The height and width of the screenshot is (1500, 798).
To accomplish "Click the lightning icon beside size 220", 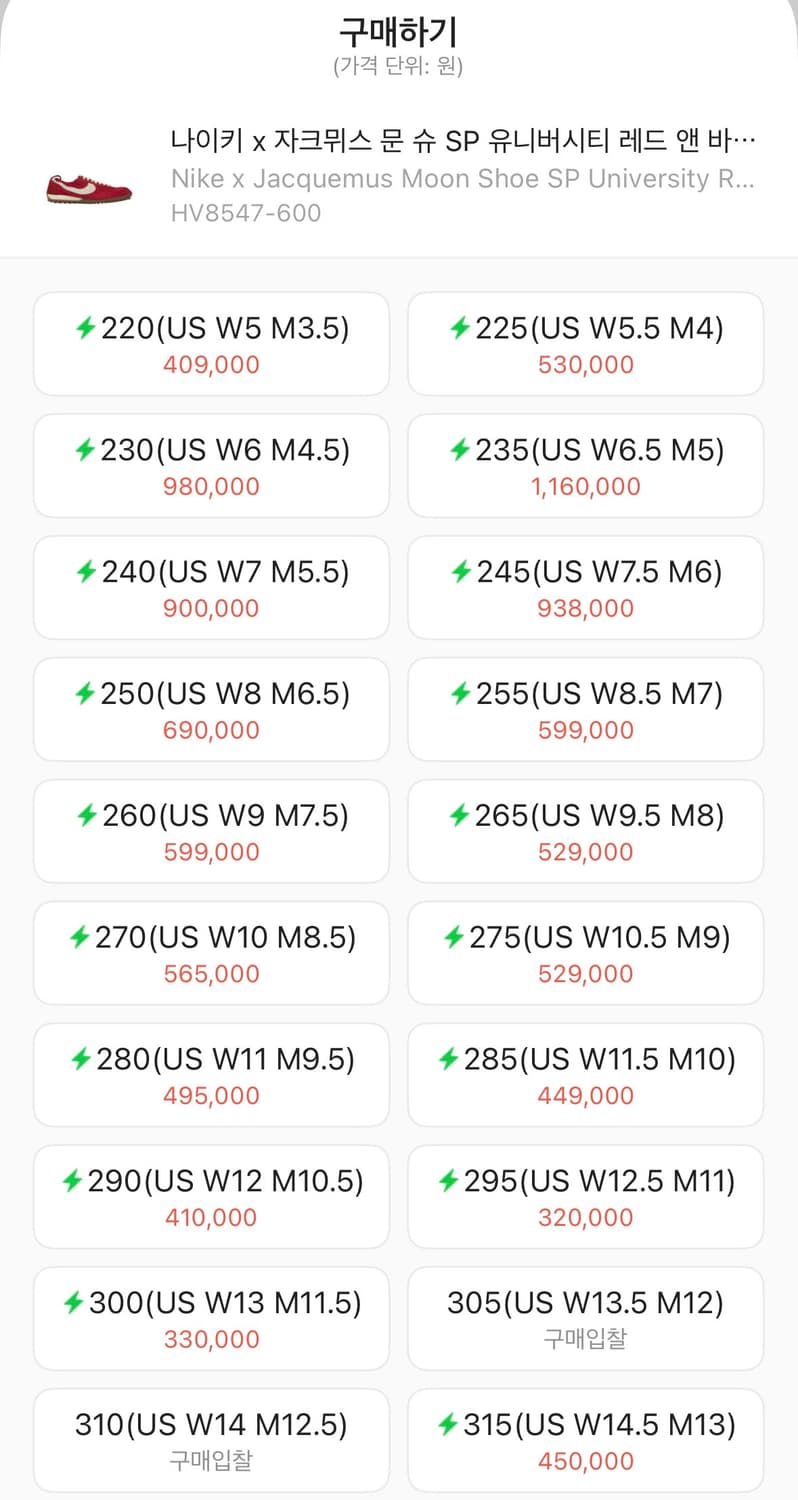I will coord(86,328).
